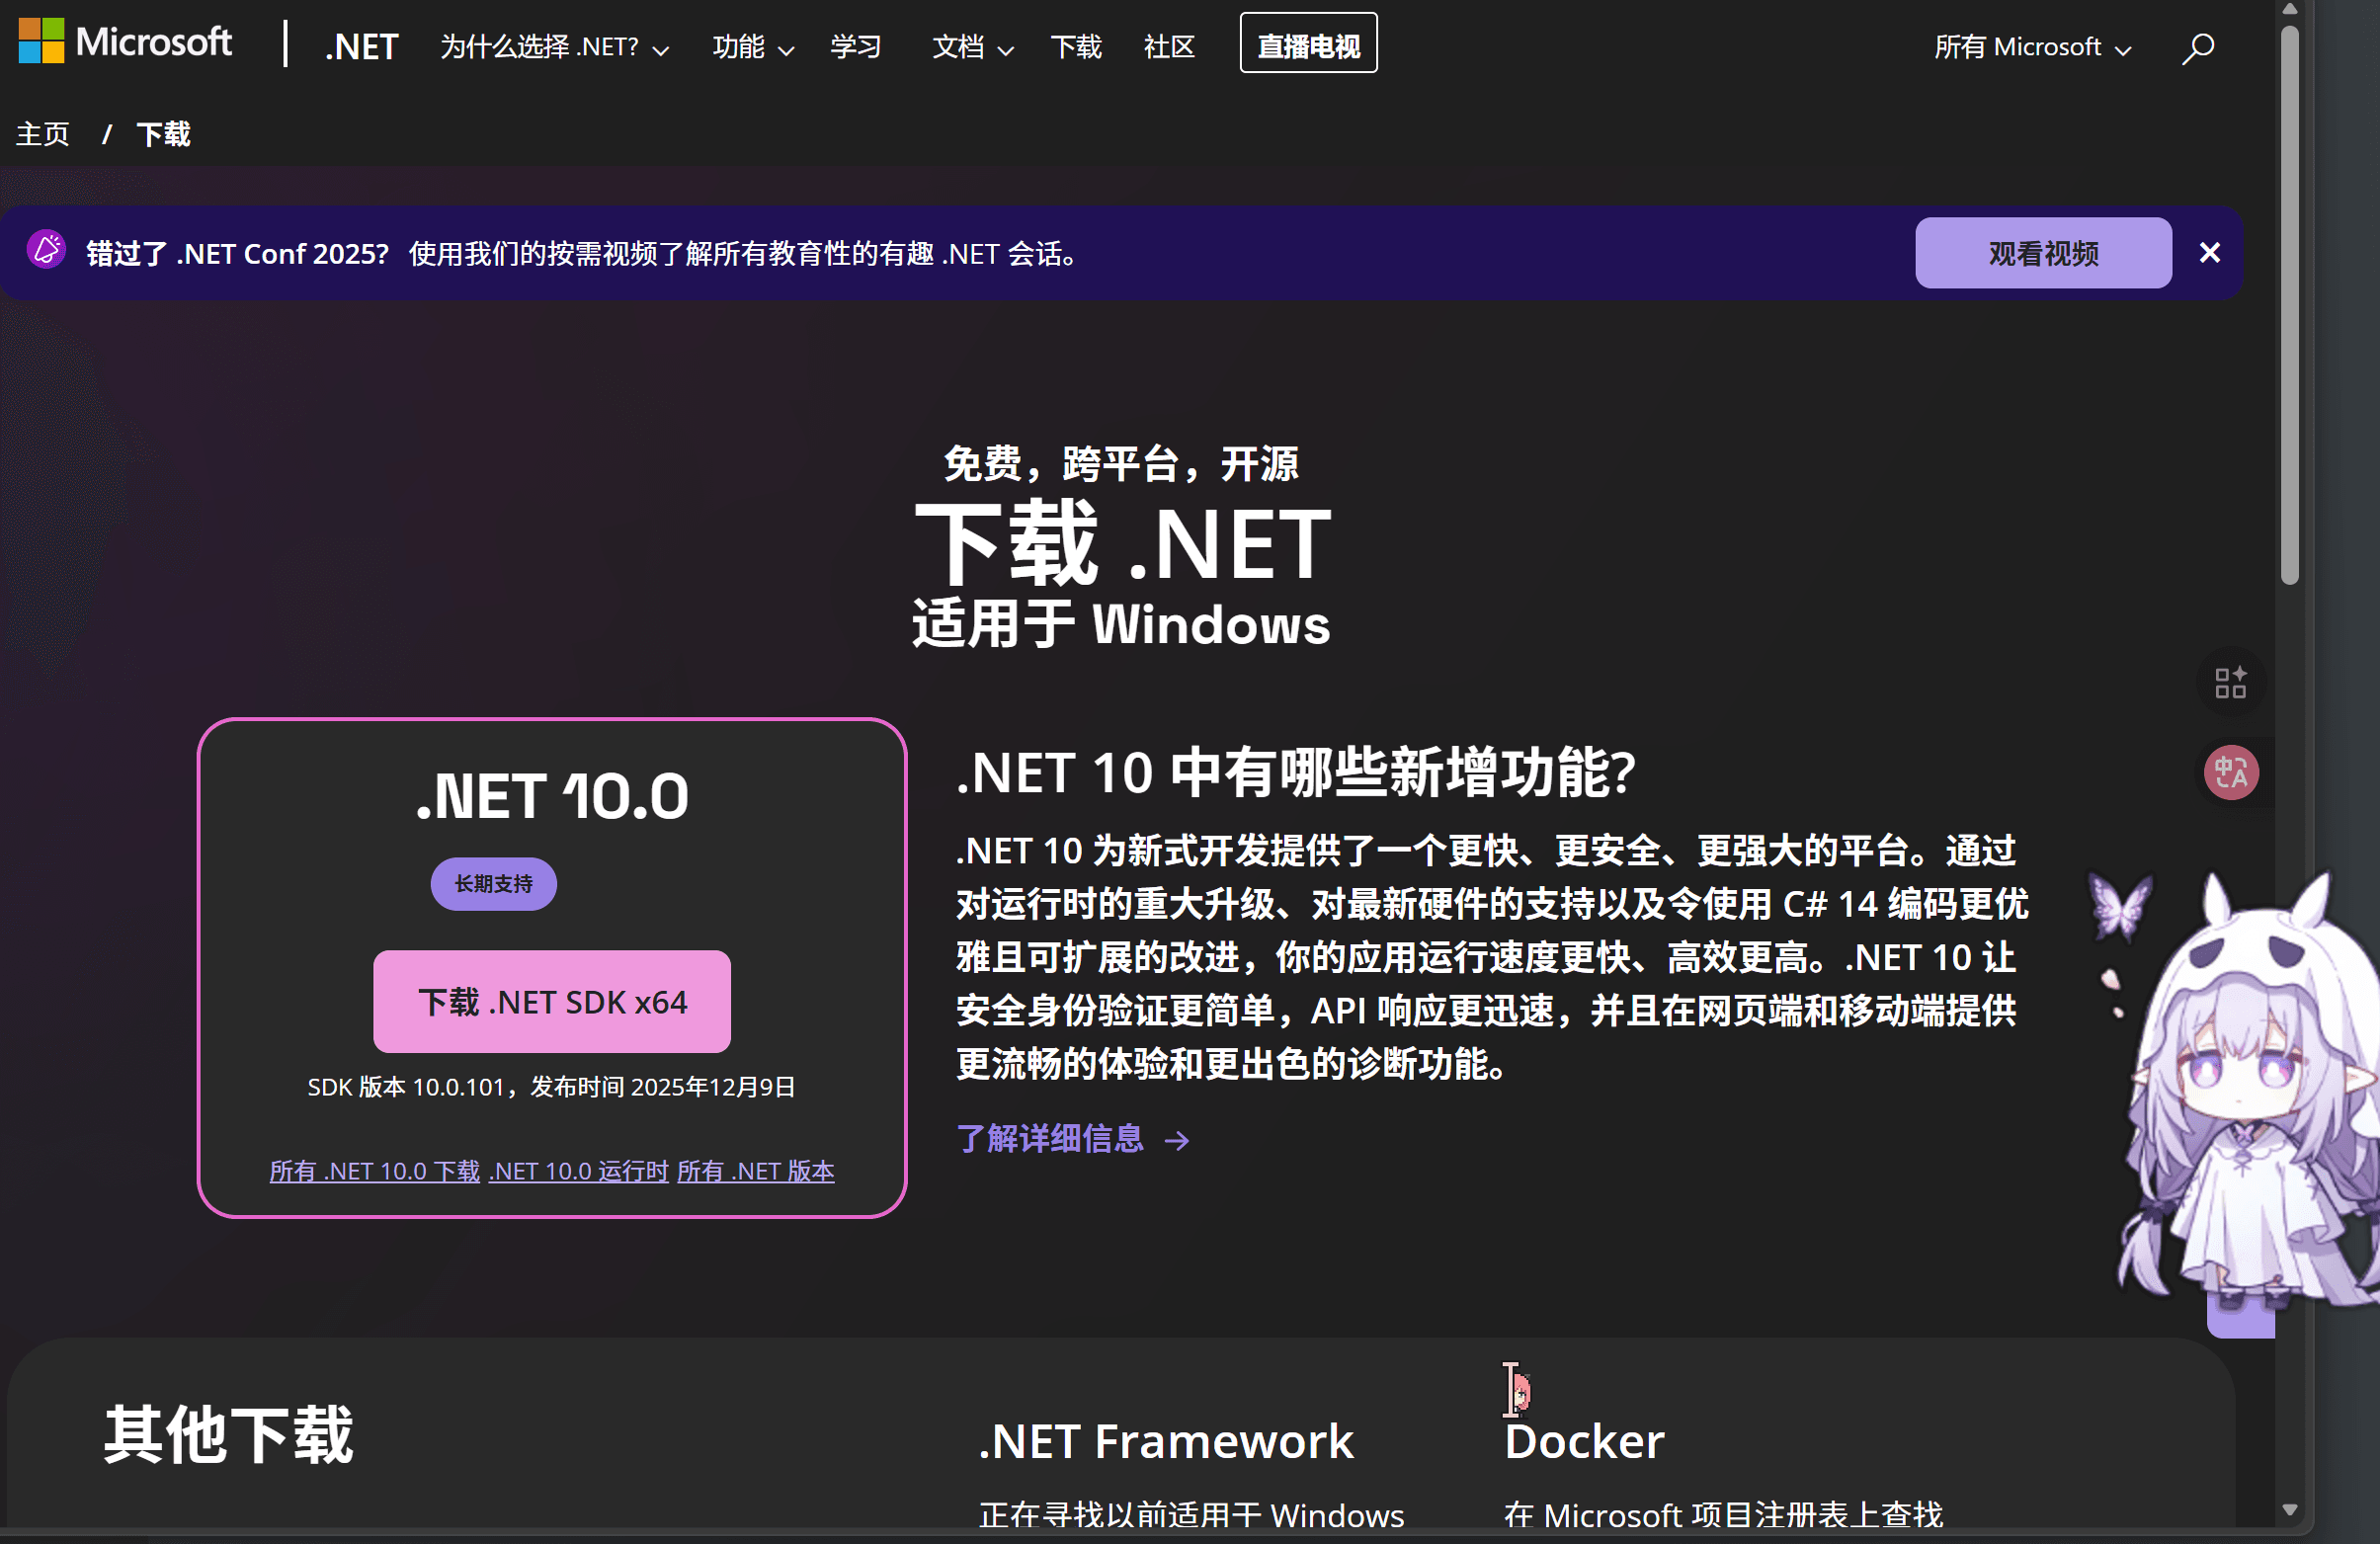Click the grid sparkle floating icon

[2230, 683]
